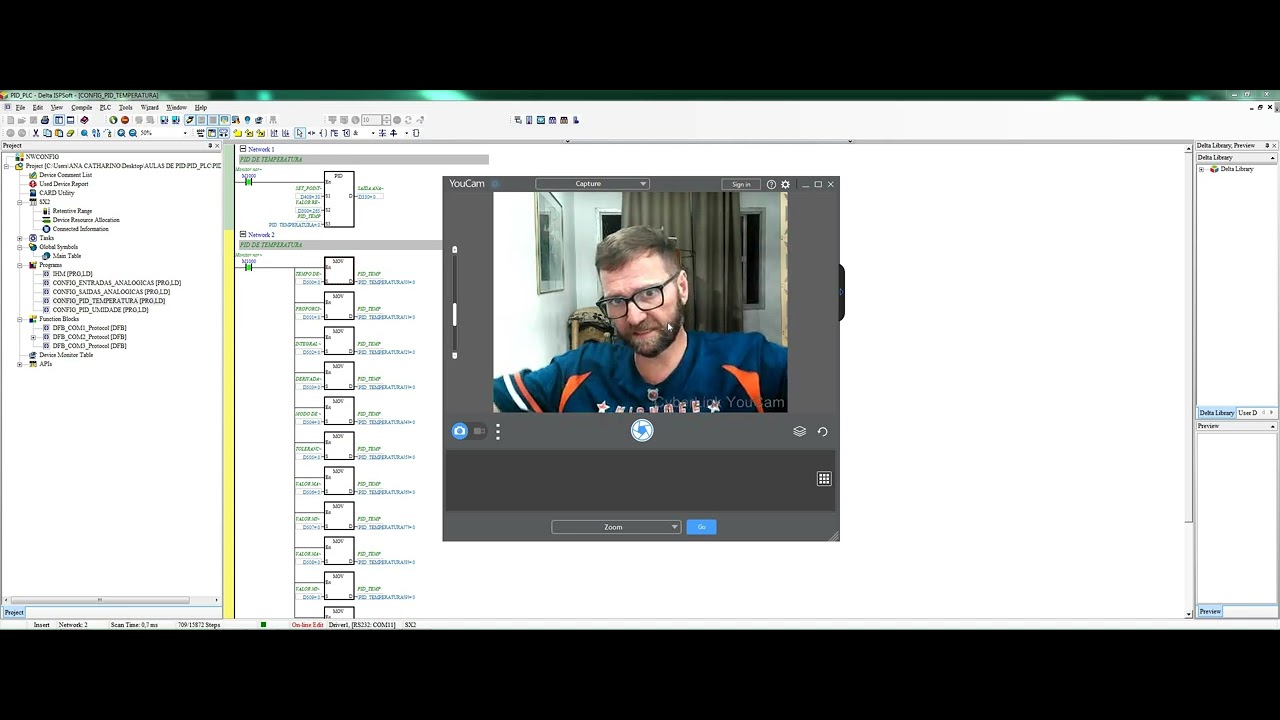Click the Print toolbar icon

point(45,120)
